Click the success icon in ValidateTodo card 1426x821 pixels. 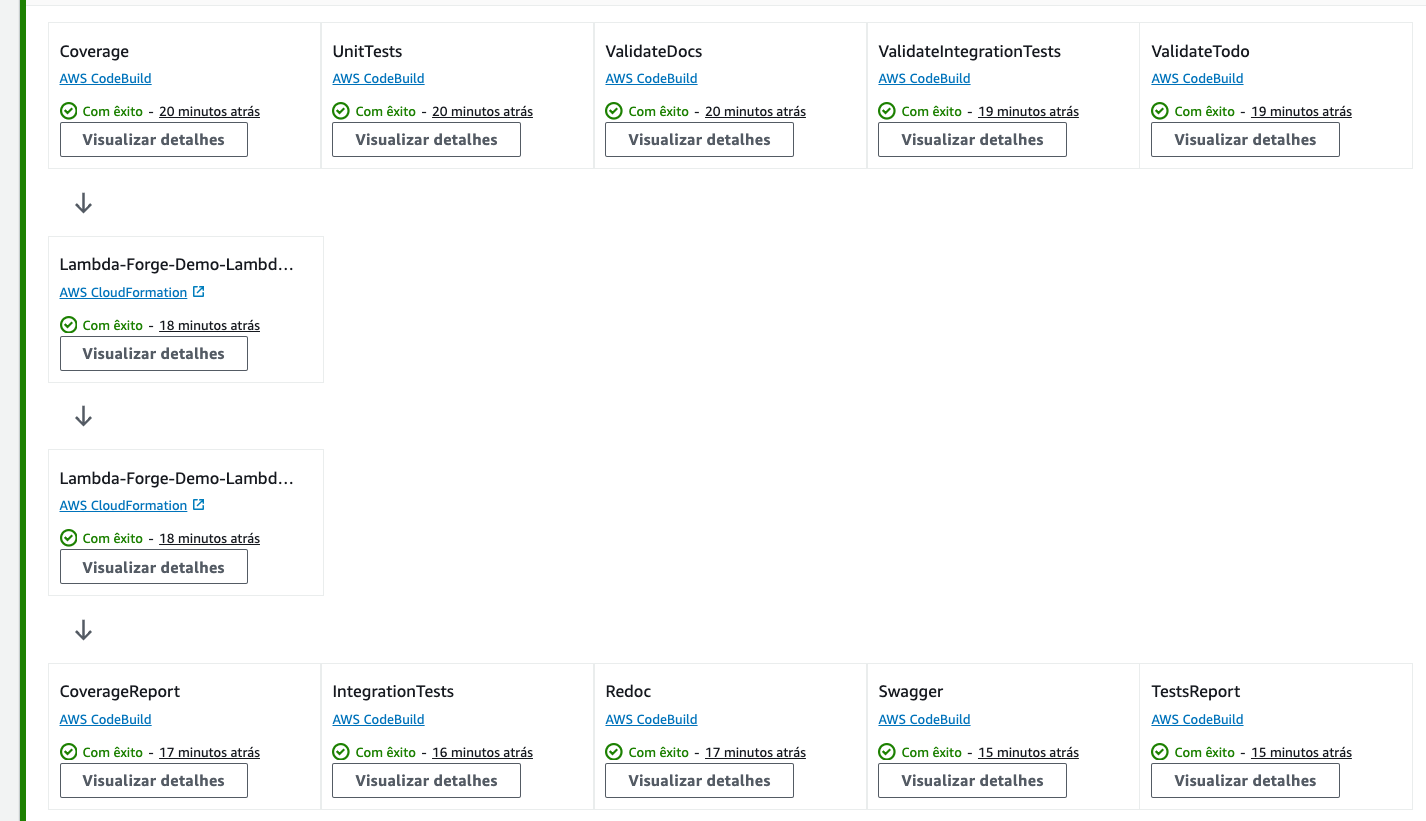pos(1160,111)
